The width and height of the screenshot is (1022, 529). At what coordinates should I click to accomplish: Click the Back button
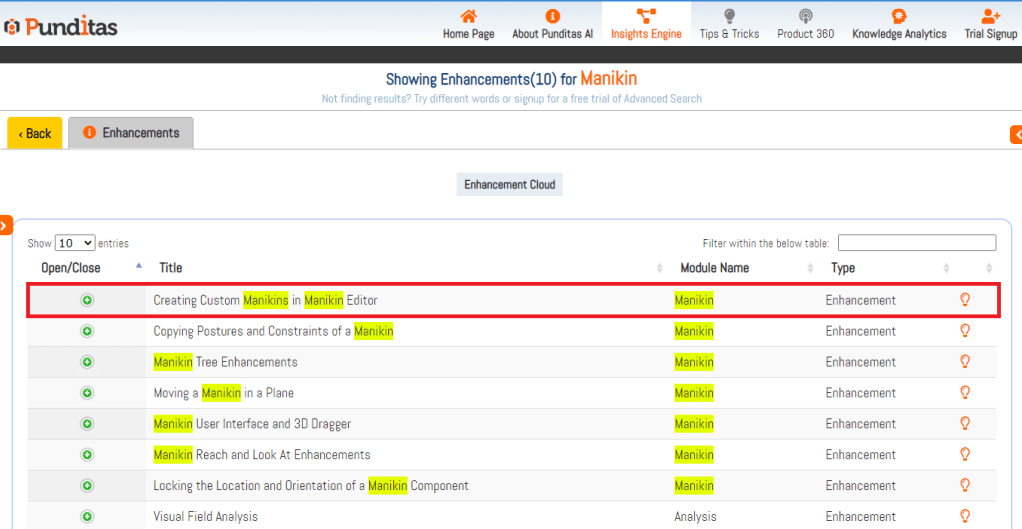click(x=35, y=133)
